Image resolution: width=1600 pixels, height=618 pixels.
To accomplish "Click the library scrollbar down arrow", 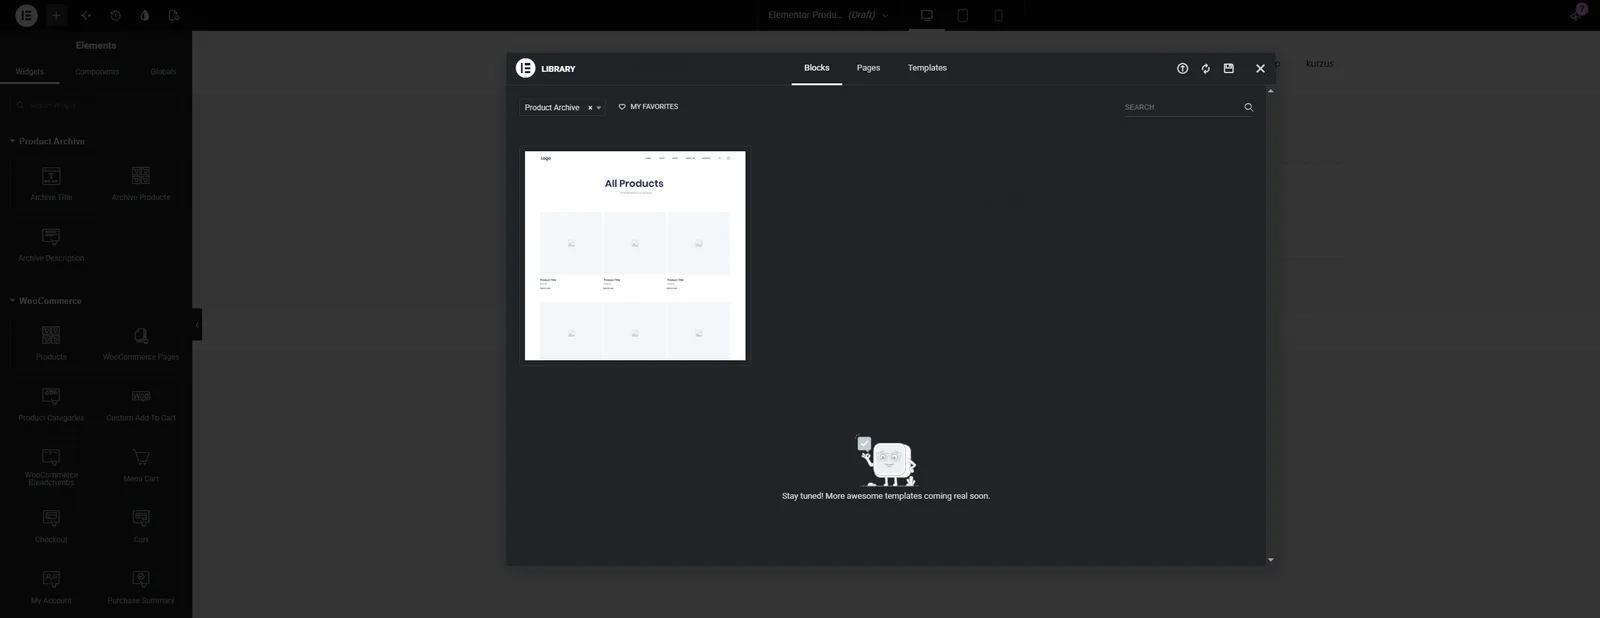I will point(1271,560).
